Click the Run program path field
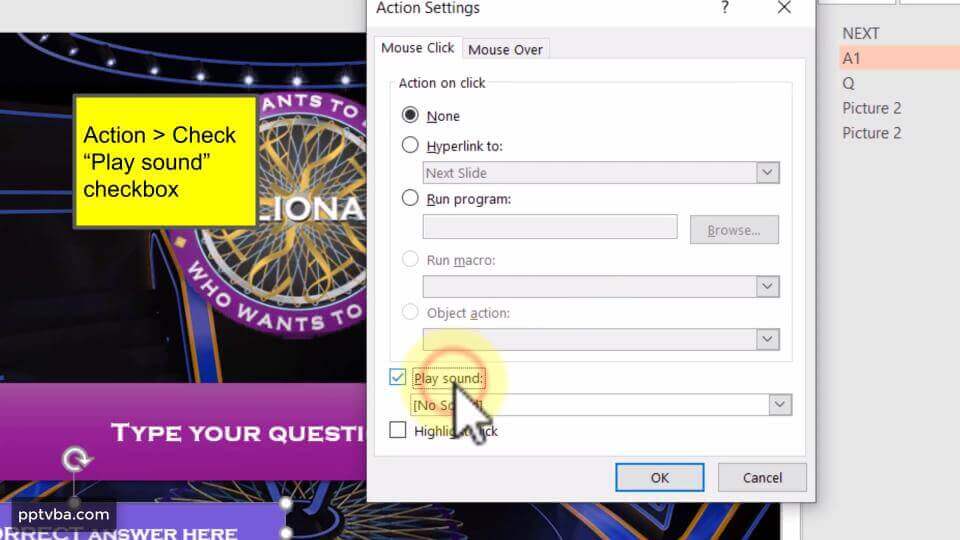960x540 pixels. [x=550, y=227]
